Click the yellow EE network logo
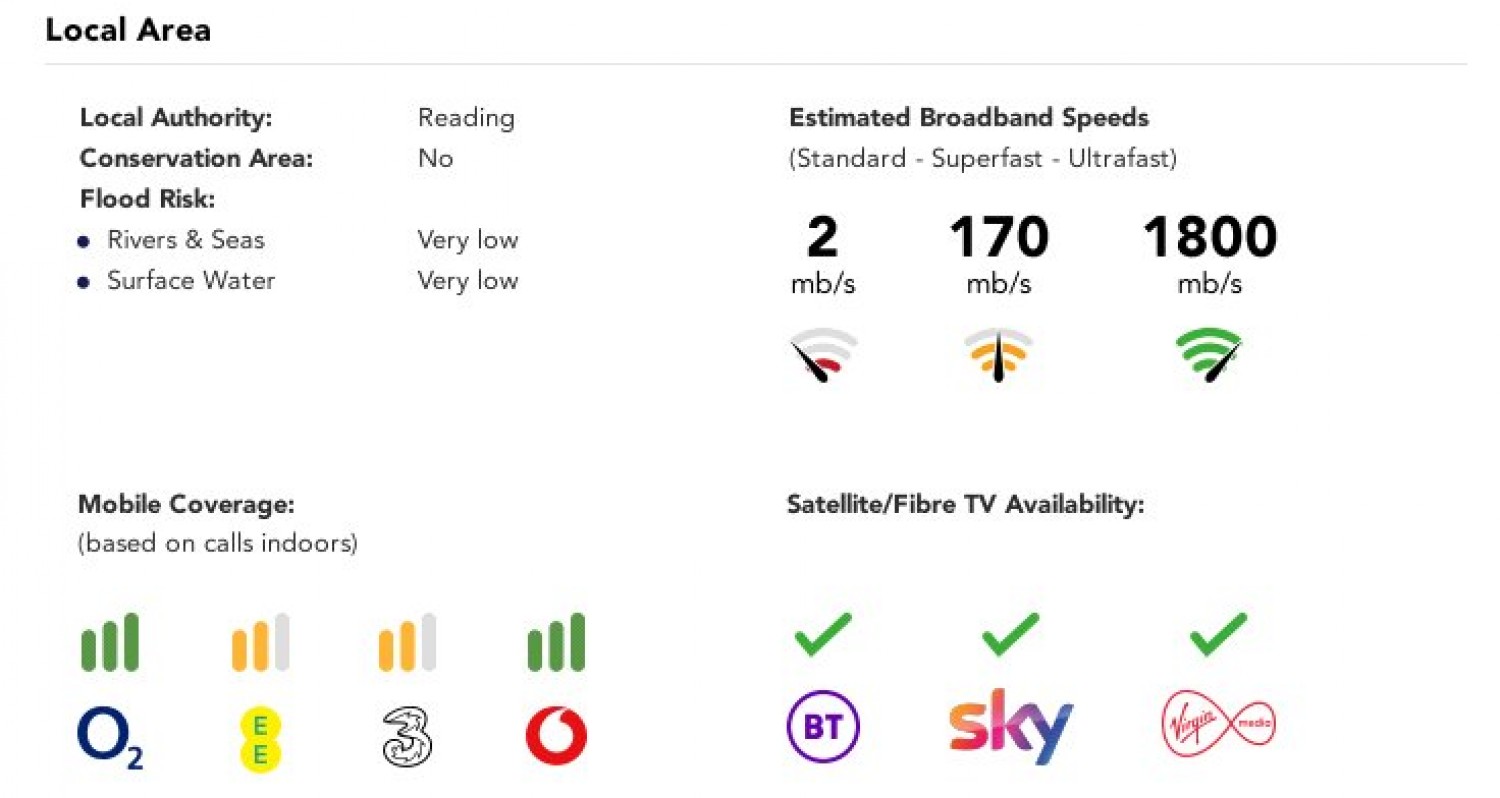The height and width of the screenshot is (798, 1500). coord(260,739)
